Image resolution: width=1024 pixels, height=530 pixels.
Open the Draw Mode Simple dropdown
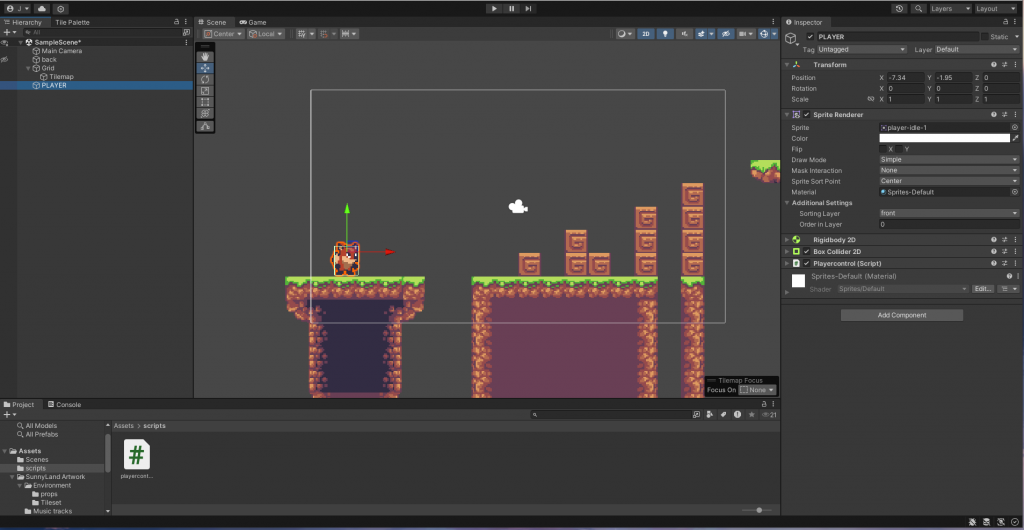pos(949,160)
